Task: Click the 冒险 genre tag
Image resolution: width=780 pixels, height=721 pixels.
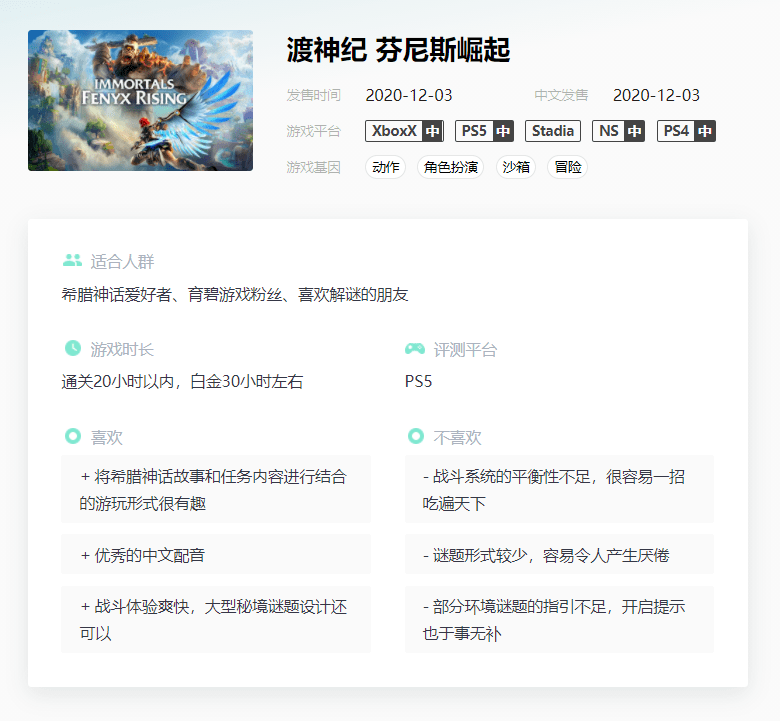Action: (568, 167)
